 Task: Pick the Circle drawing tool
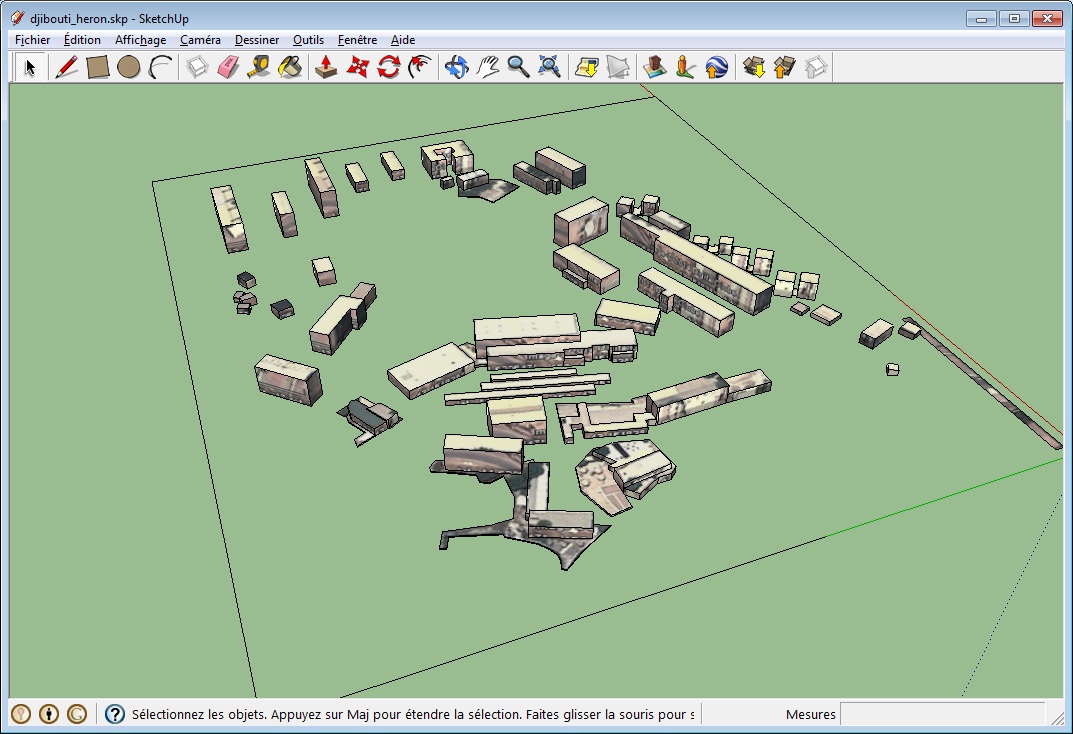(x=129, y=67)
